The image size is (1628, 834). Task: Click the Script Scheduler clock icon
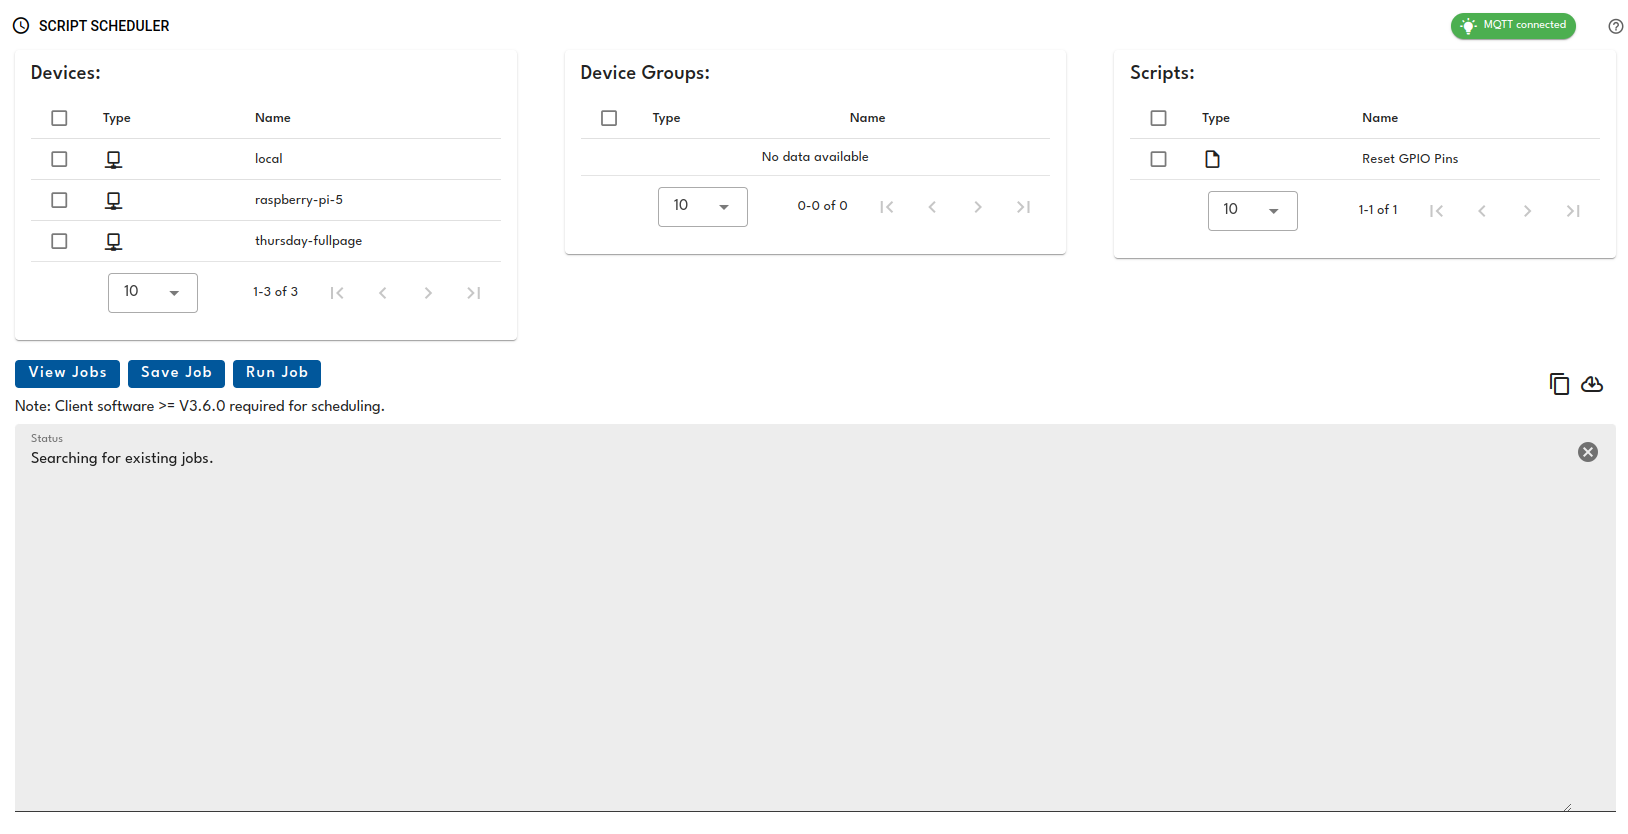[21, 26]
